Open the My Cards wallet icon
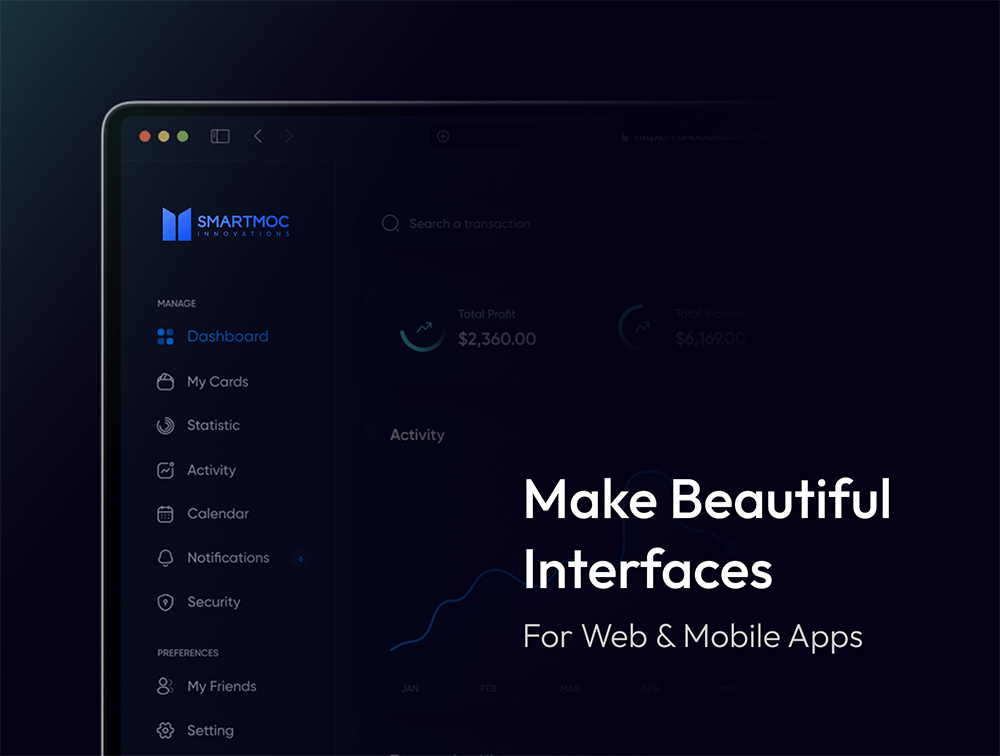 166,382
